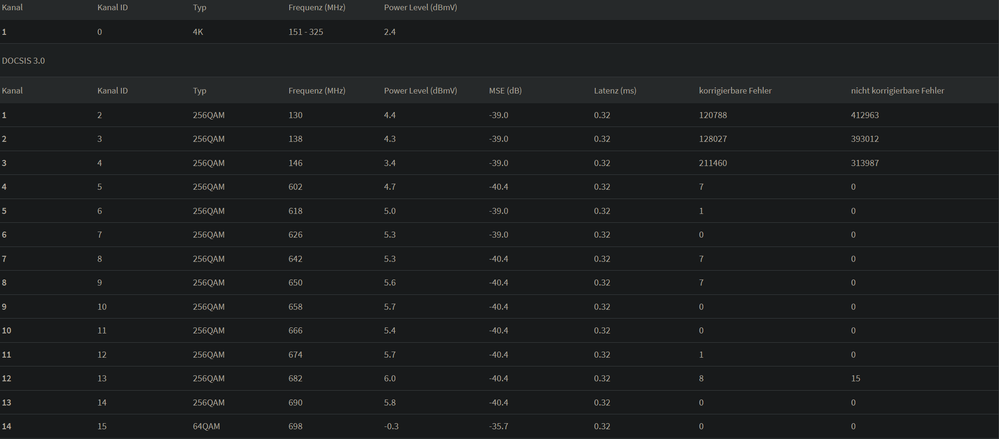Click the "4K" type cell

[x=198, y=32]
